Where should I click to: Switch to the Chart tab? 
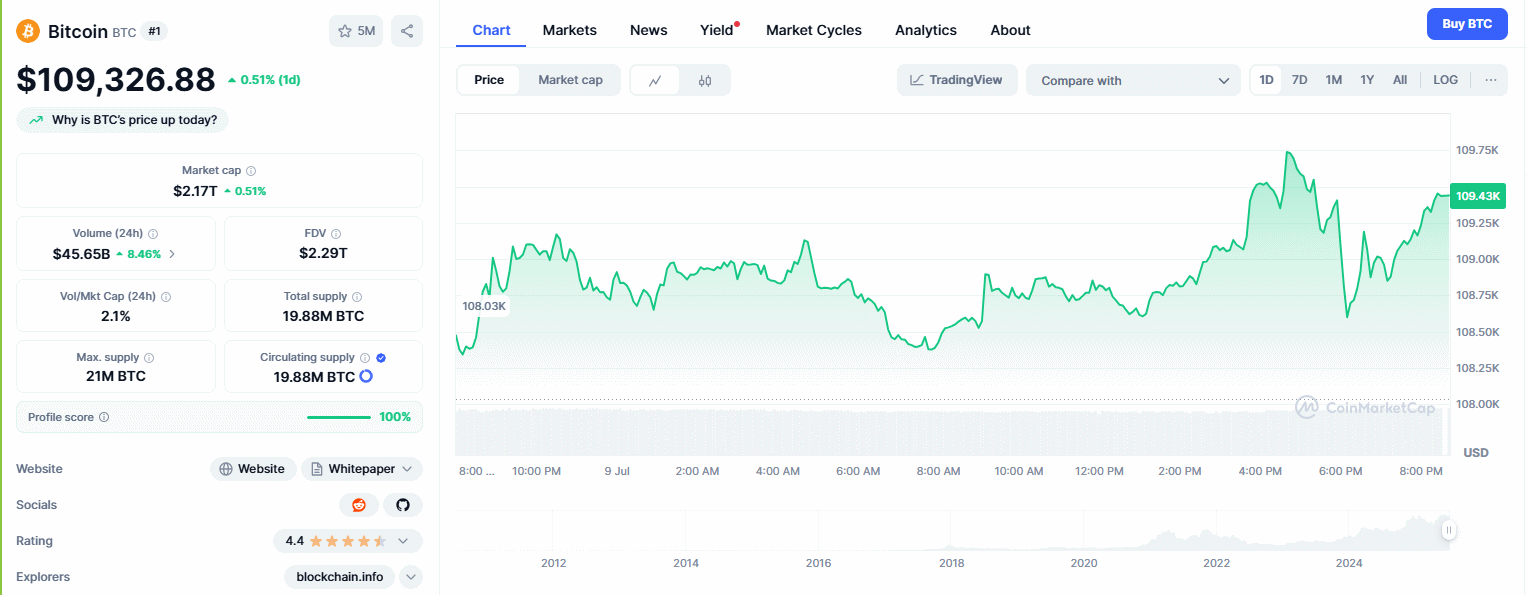491,30
